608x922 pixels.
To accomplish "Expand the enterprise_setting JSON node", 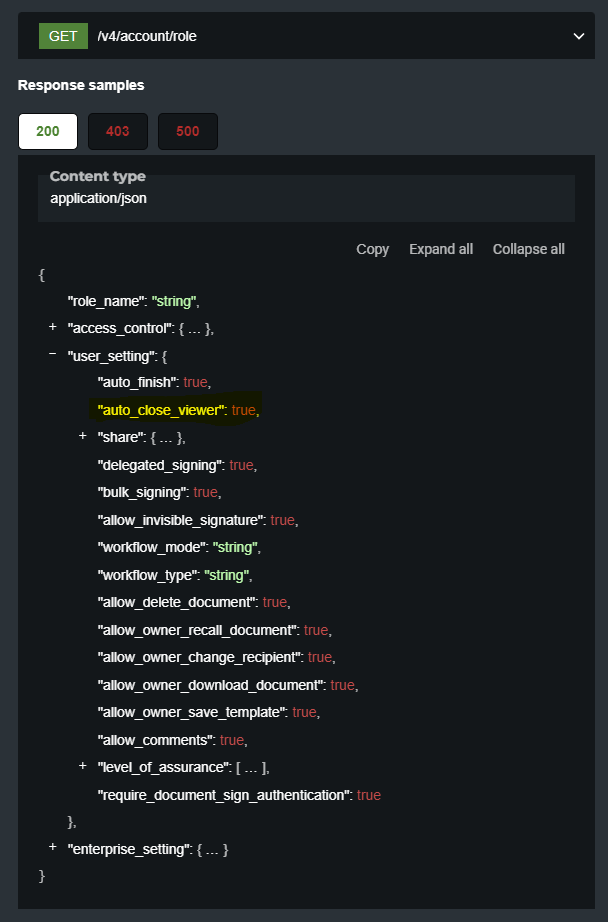I will 52,848.
